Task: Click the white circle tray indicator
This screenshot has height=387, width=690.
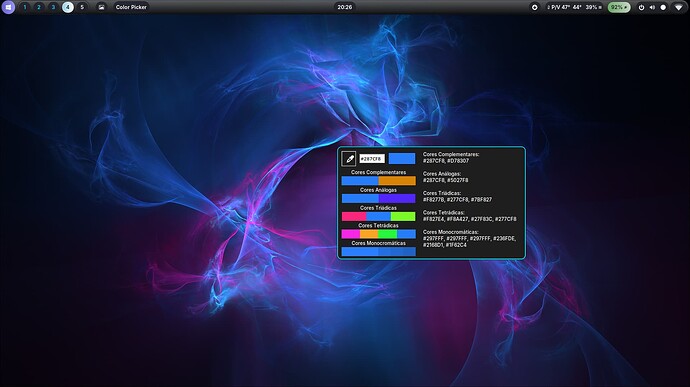Action: click(x=663, y=7)
